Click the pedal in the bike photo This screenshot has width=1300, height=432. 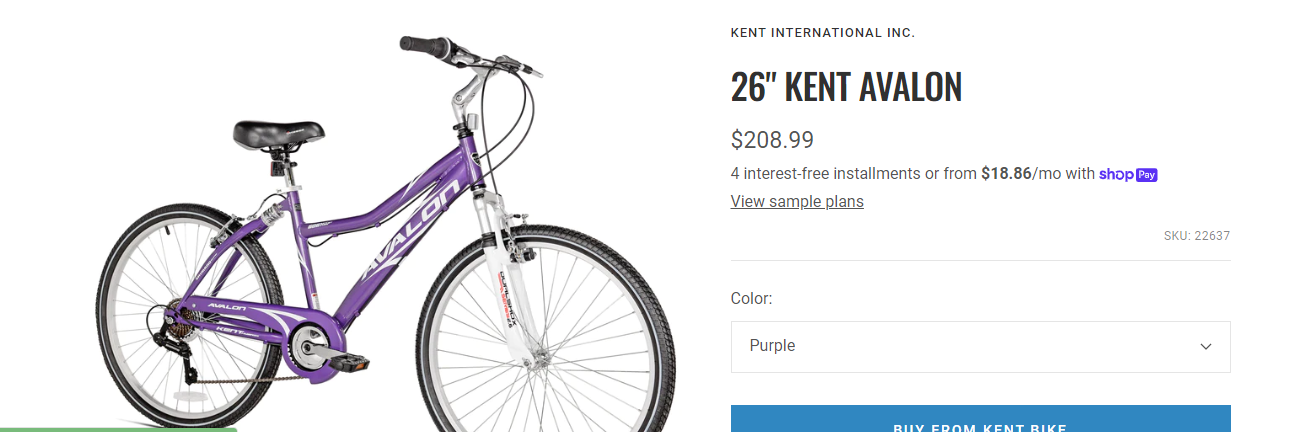pos(352,364)
